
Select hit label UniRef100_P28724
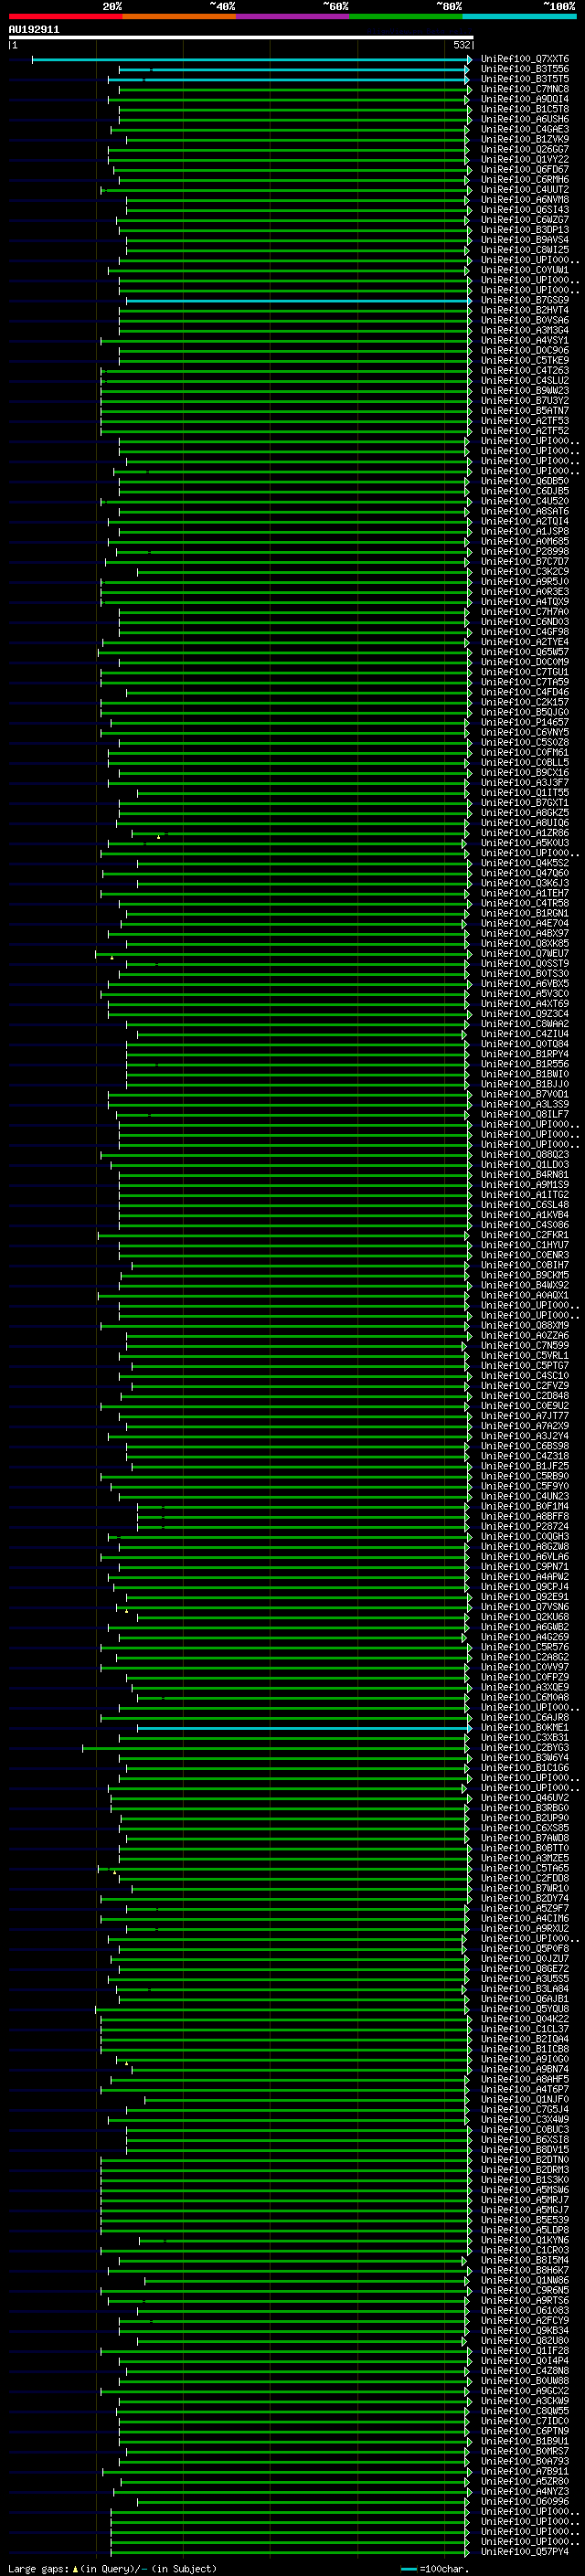pyautogui.click(x=525, y=1527)
